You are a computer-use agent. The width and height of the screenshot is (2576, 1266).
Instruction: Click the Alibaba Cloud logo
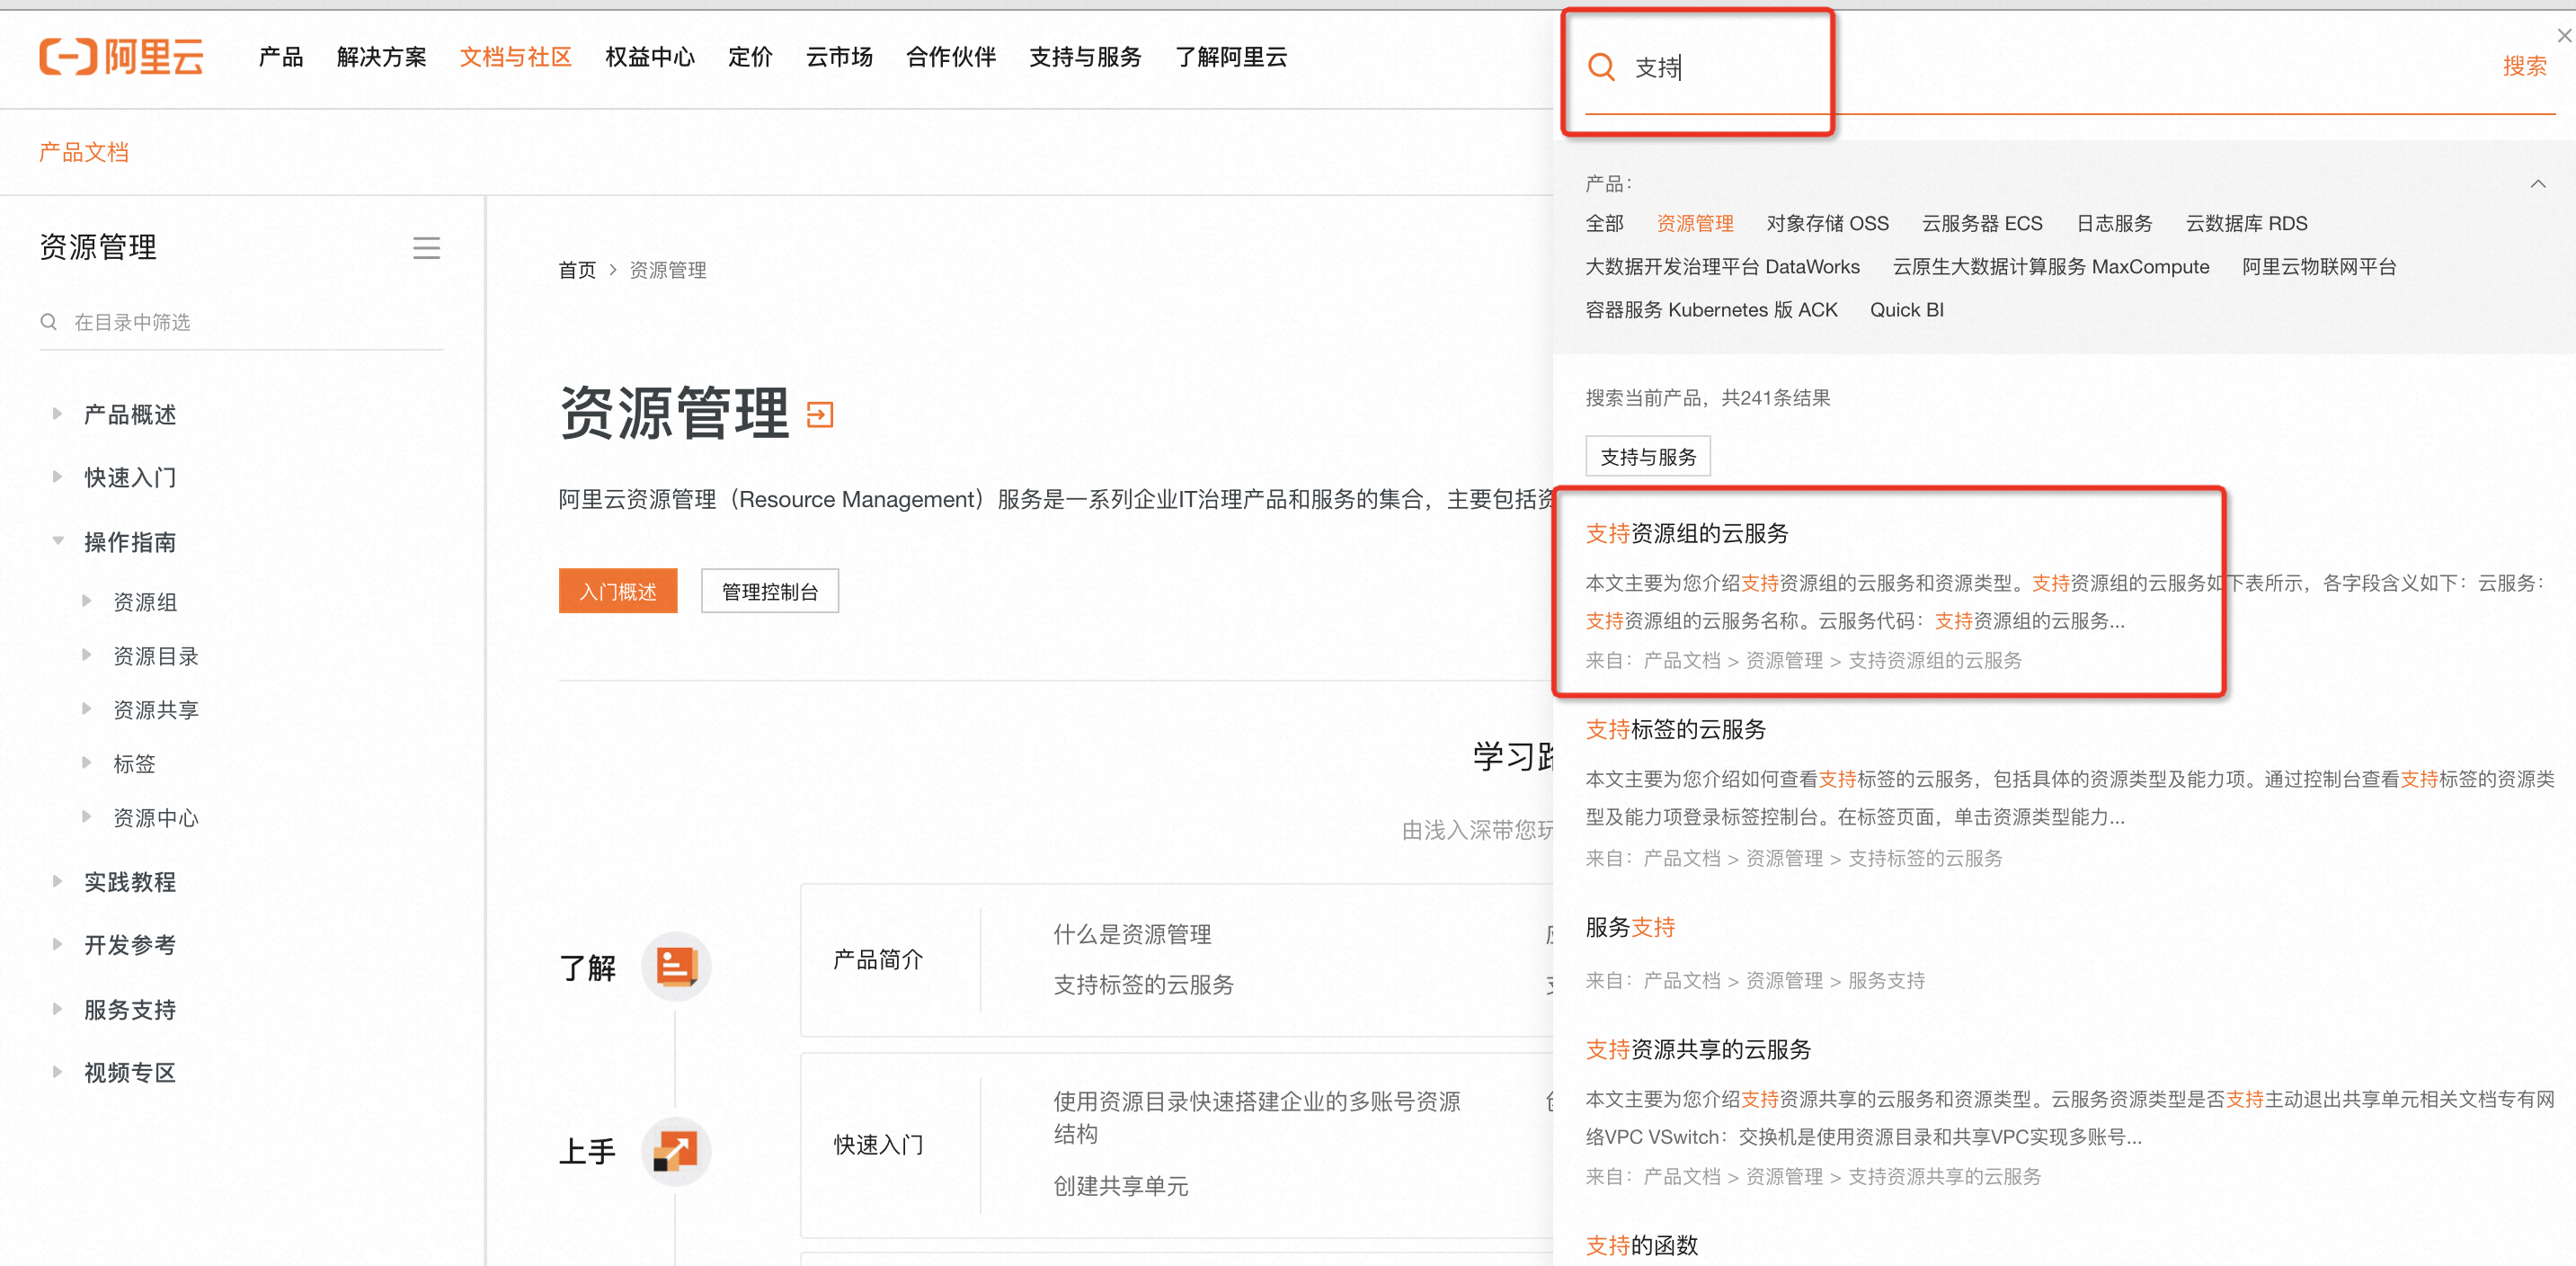pos(121,57)
